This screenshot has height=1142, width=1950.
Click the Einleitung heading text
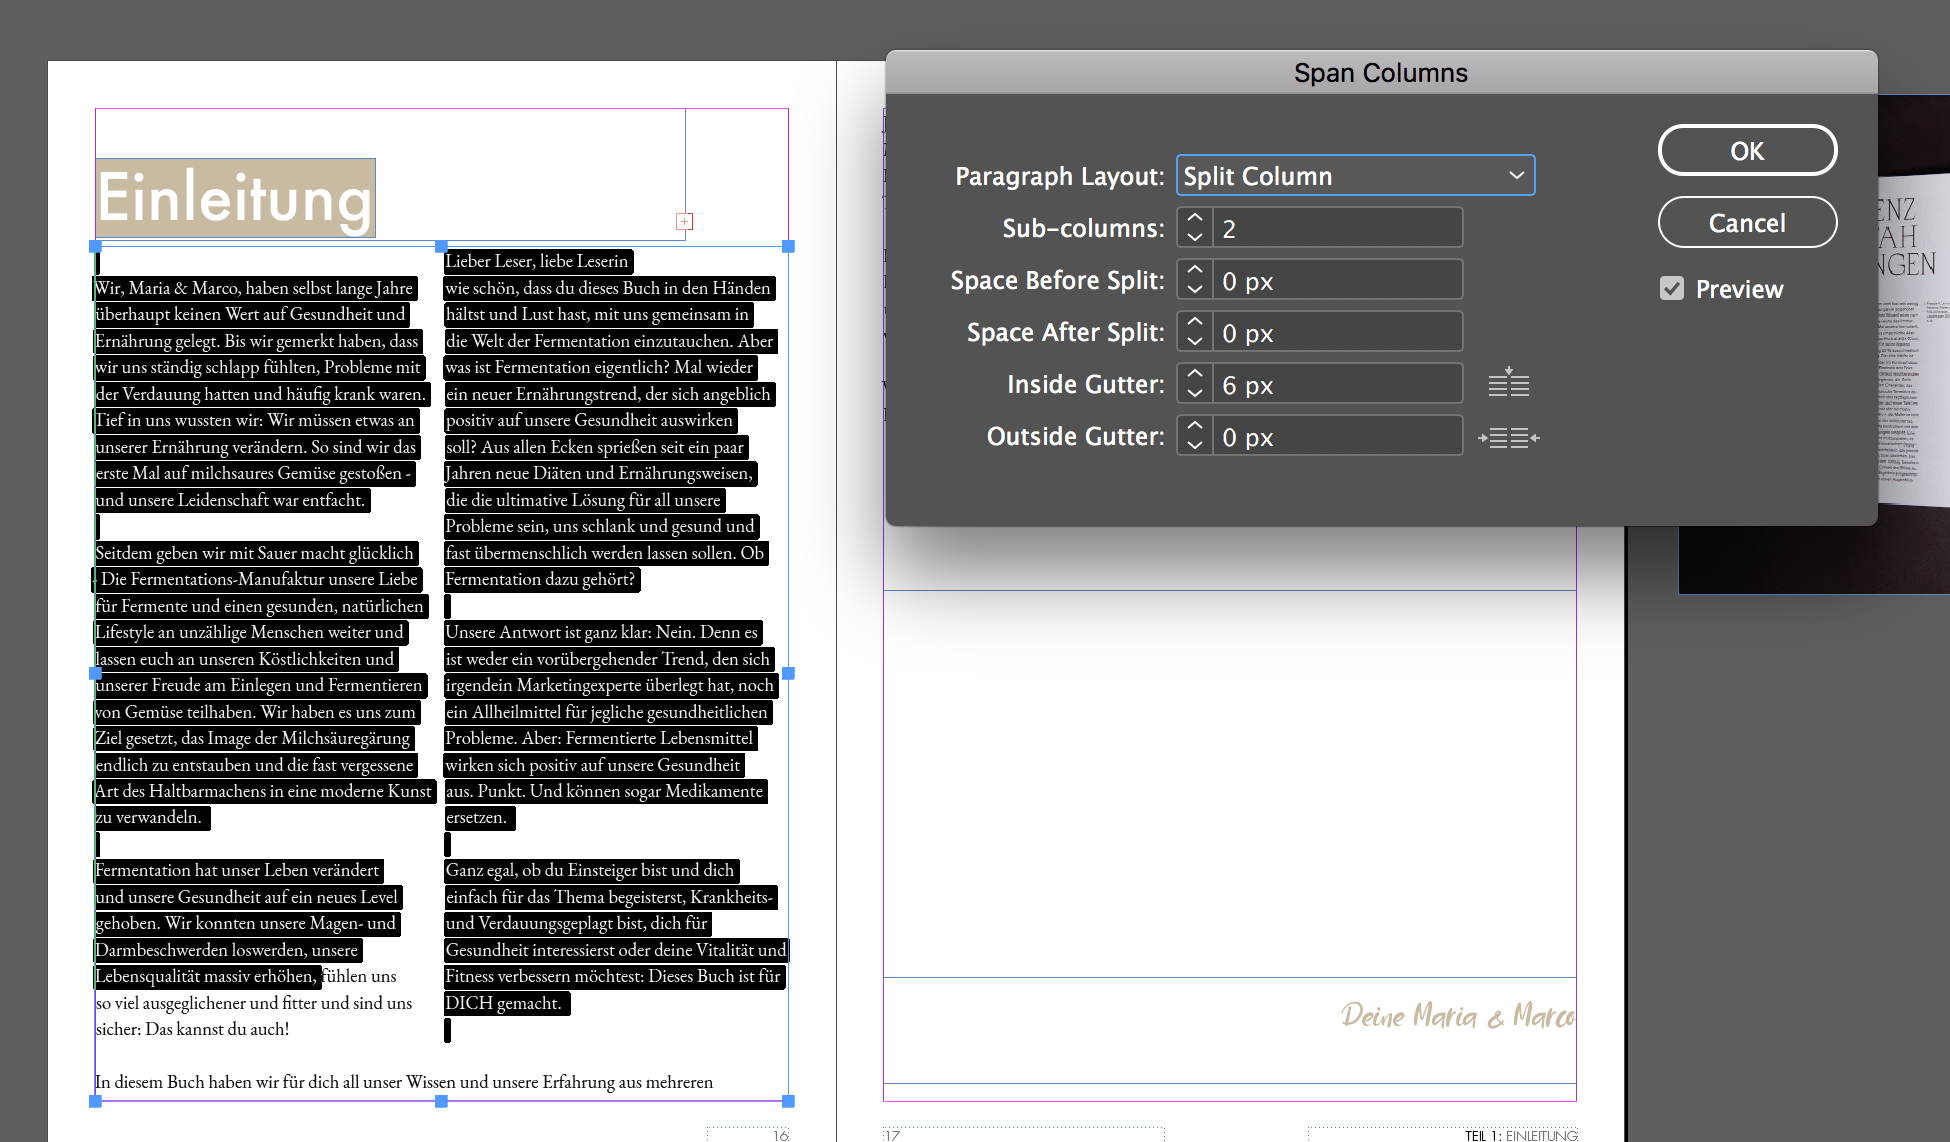[236, 198]
